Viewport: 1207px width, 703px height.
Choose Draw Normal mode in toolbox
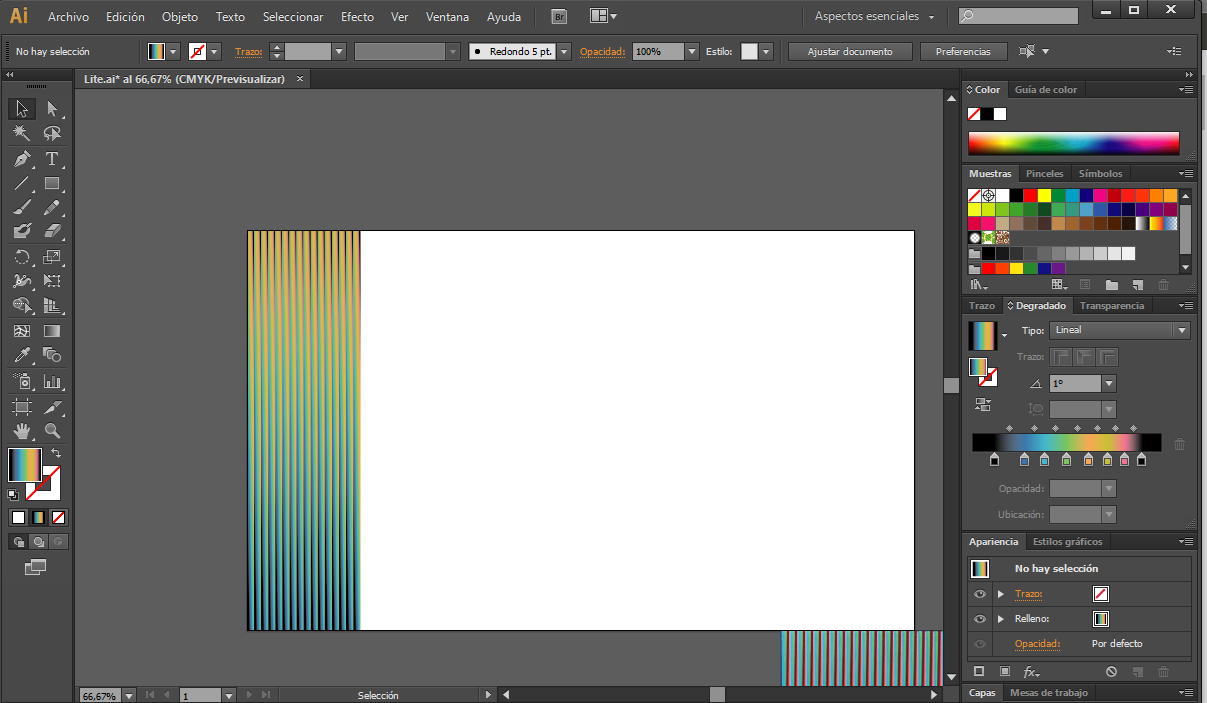[x=18, y=541]
